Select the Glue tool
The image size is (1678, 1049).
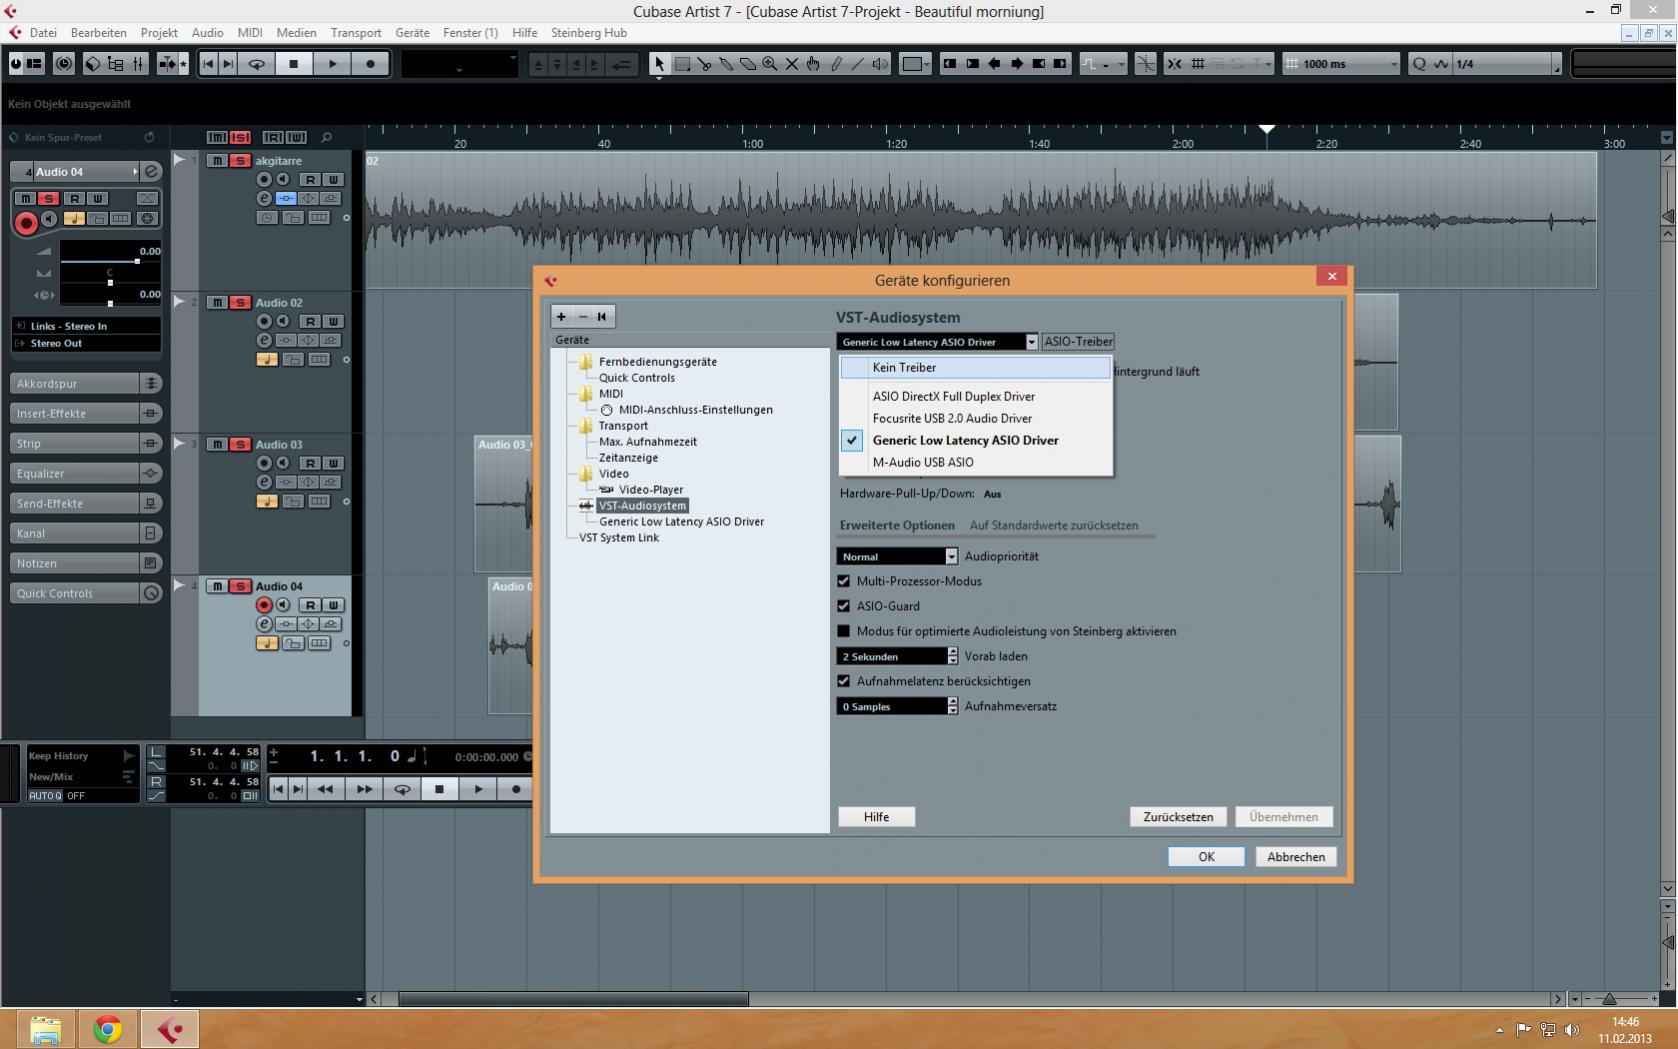pyautogui.click(x=726, y=64)
